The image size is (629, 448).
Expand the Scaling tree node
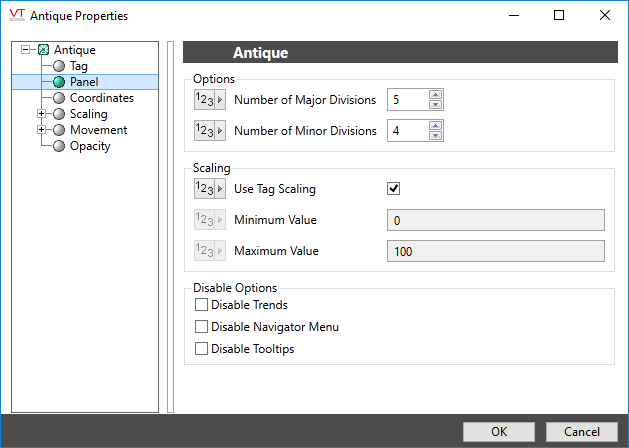pos(41,114)
